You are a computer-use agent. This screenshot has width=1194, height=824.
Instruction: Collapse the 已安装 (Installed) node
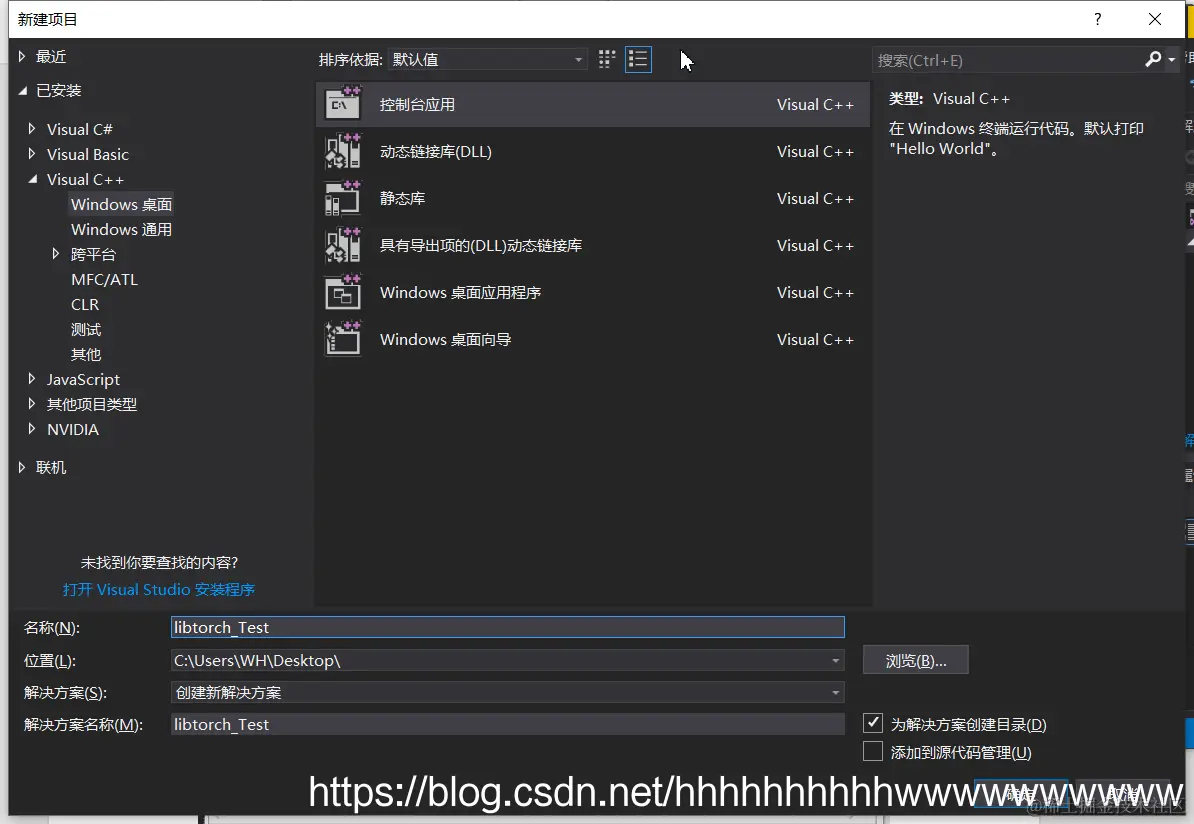23,91
